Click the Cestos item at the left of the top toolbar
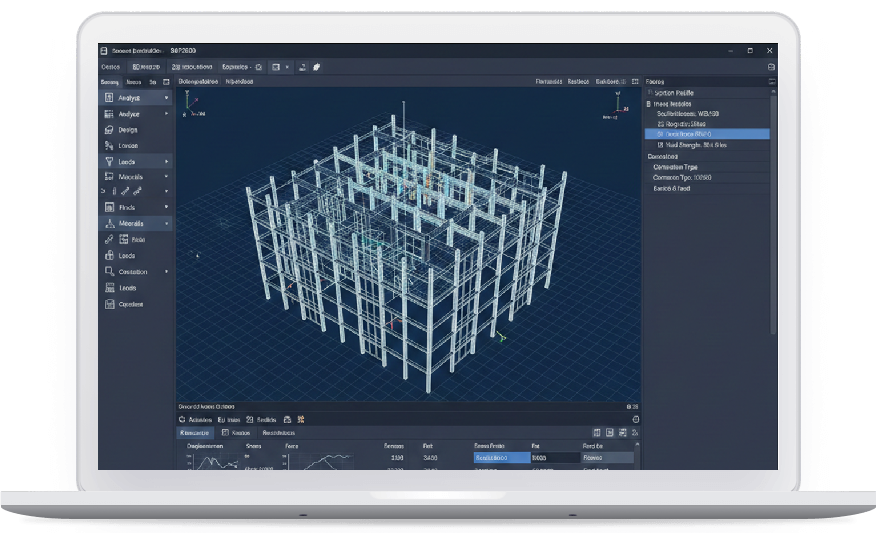876x533 pixels. click(111, 67)
